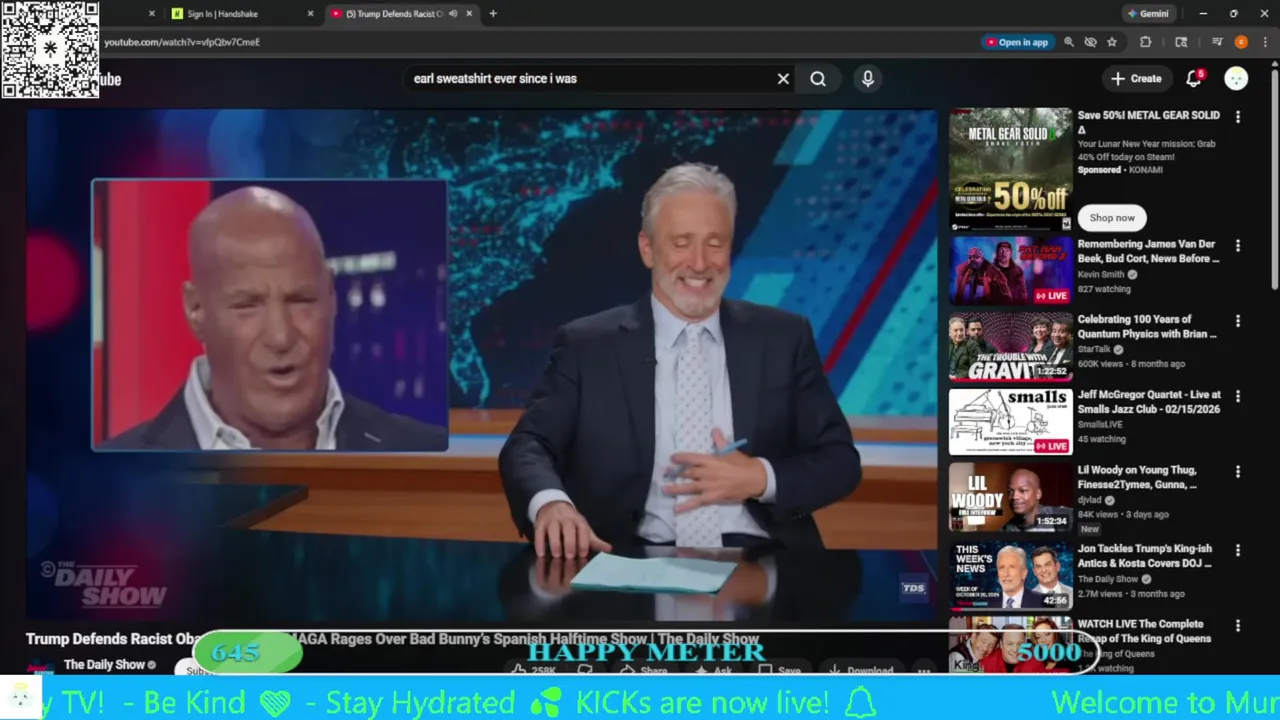The height and width of the screenshot is (720, 1280).
Task: Open Smalls Jazz Club live thumbnail
Action: click(1010, 421)
